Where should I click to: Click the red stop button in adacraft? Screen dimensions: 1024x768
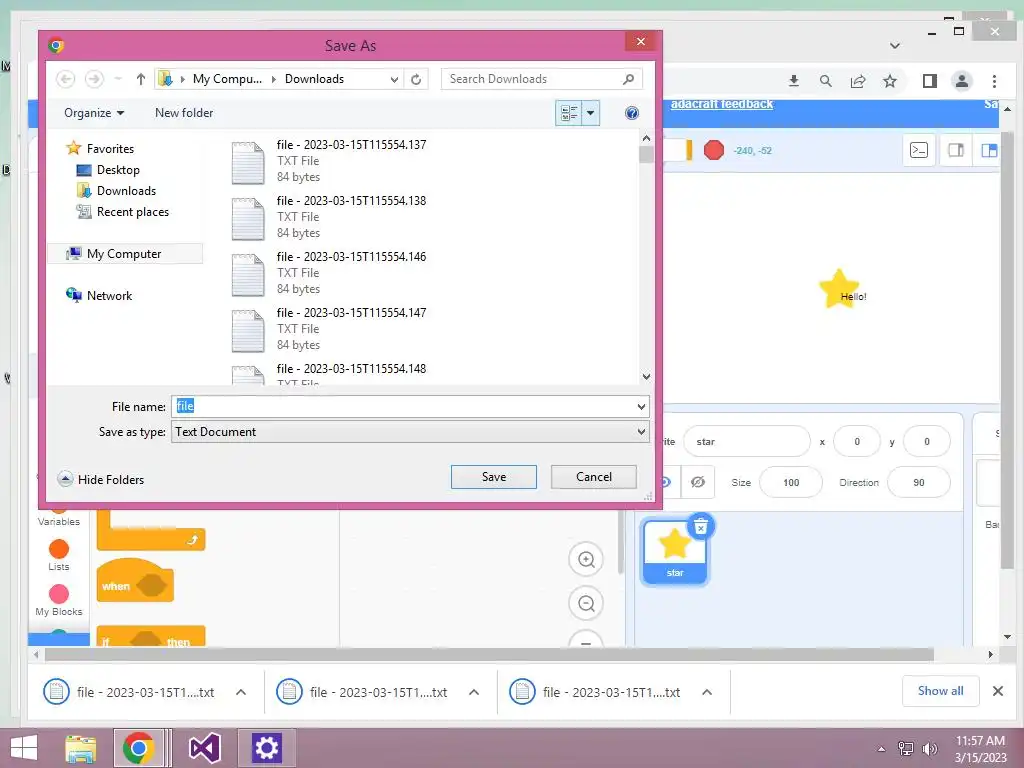coord(714,150)
